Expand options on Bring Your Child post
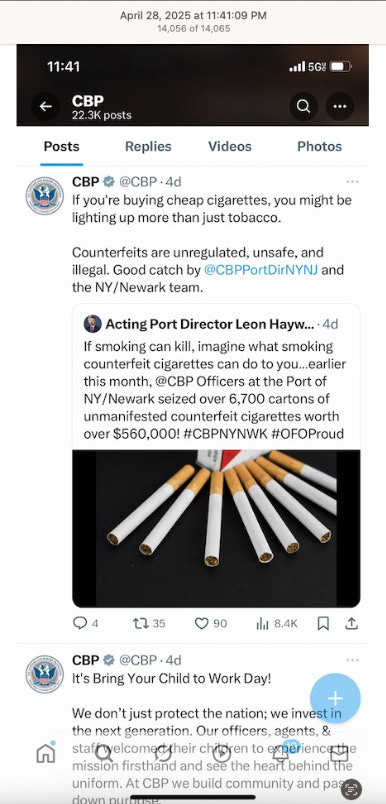 tap(352, 660)
